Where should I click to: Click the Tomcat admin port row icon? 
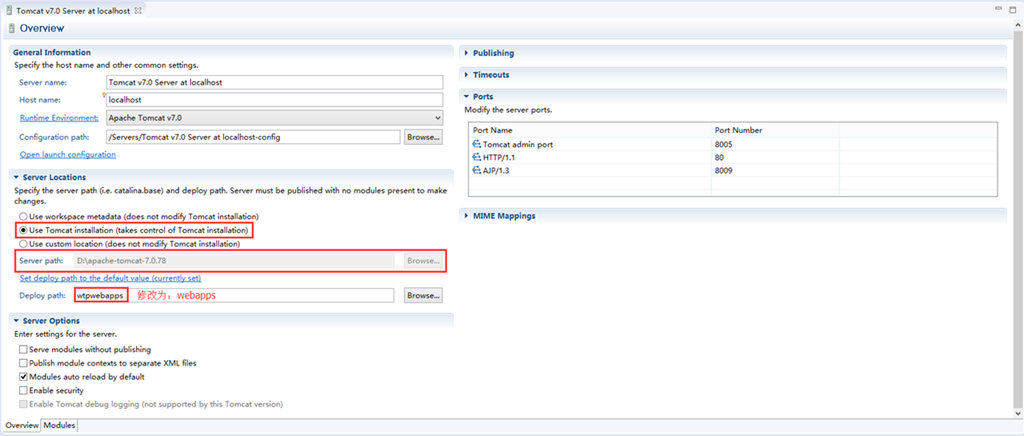pos(477,144)
